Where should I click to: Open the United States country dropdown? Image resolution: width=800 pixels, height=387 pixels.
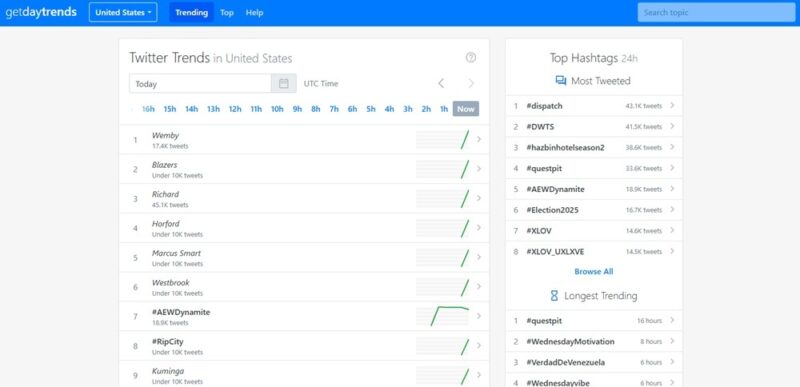click(x=123, y=12)
